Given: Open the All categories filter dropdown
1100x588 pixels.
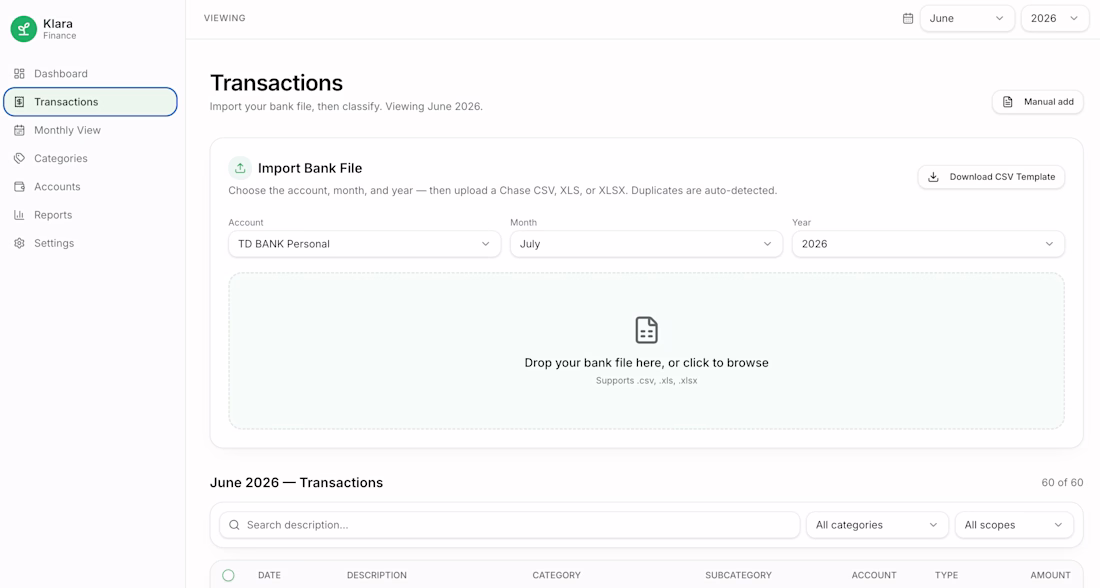Looking at the screenshot, I should (877, 525).
